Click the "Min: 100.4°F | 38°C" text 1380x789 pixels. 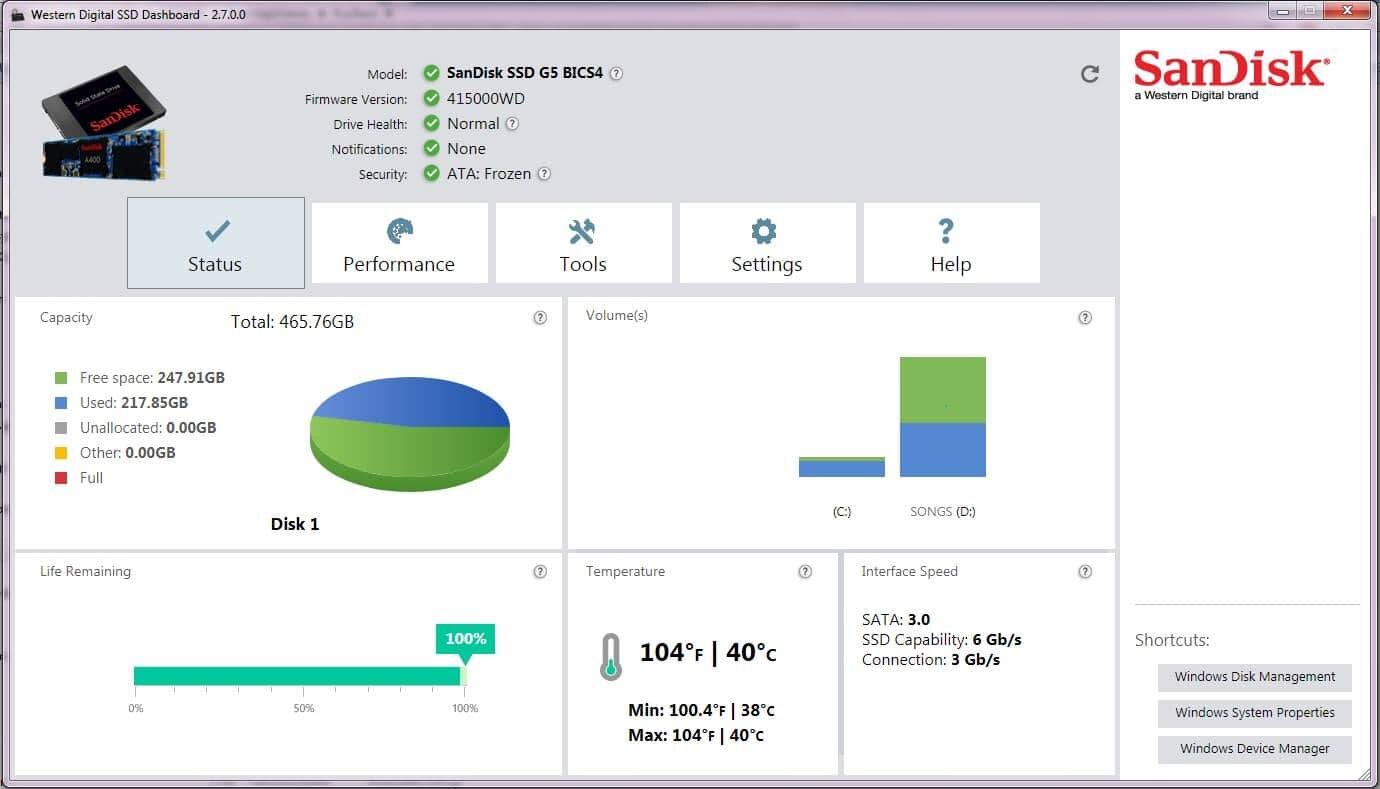pyautogui.click(x=701, y=711)
